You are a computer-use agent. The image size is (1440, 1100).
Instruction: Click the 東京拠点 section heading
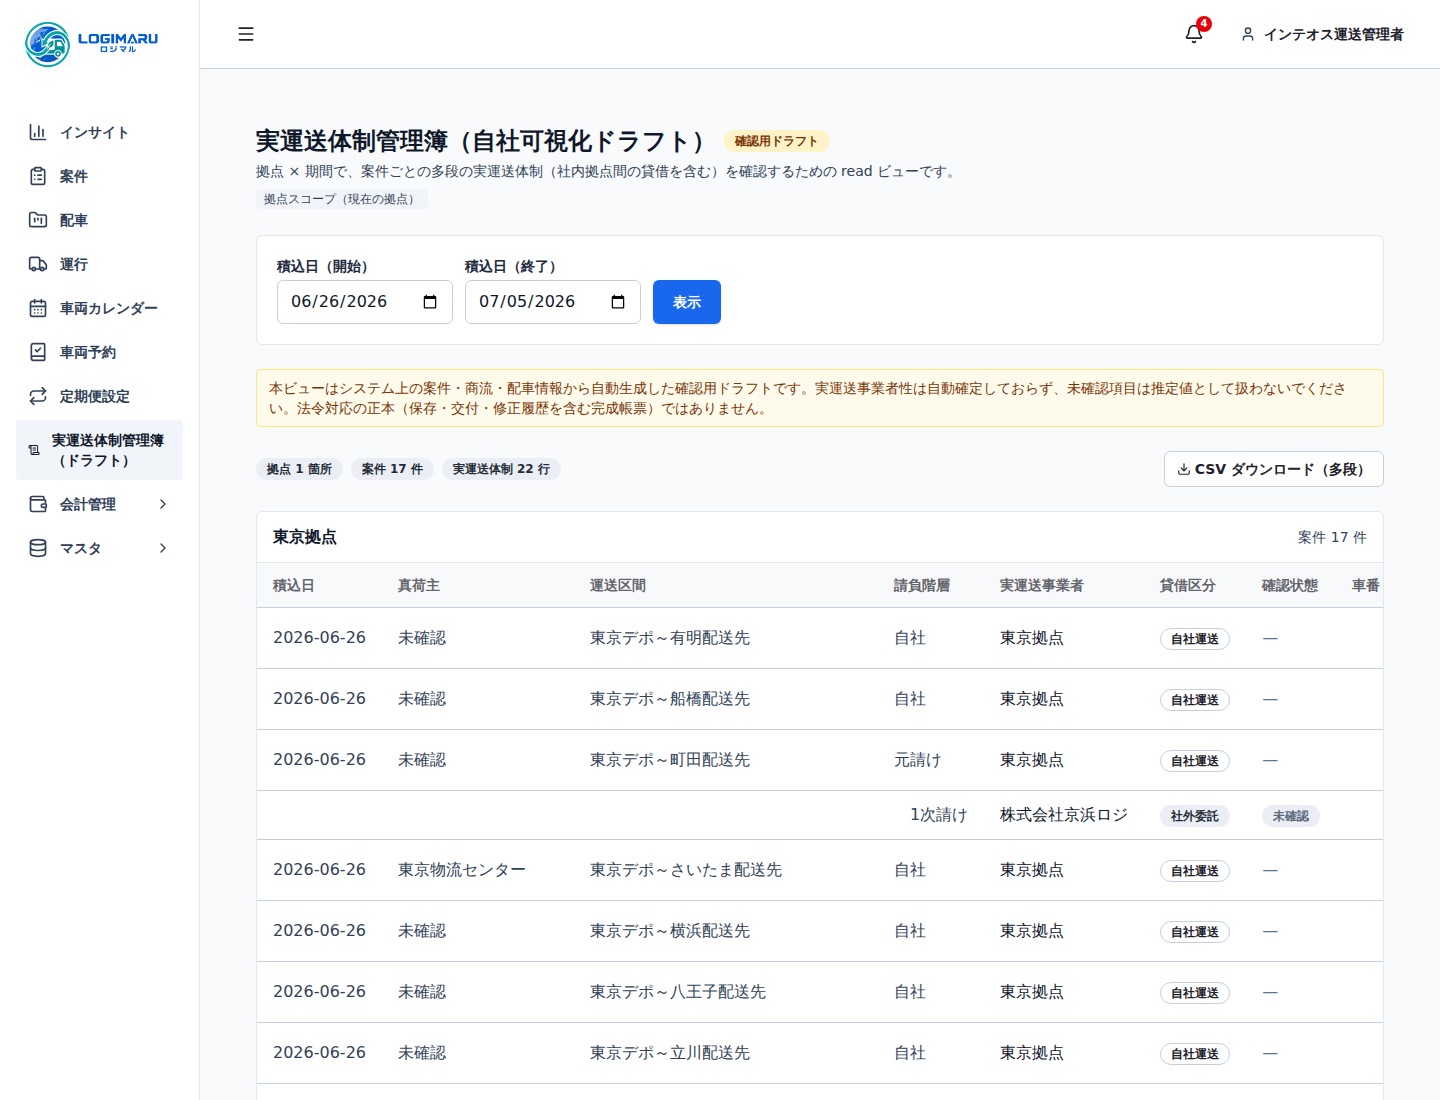click(x=305, y=537)
